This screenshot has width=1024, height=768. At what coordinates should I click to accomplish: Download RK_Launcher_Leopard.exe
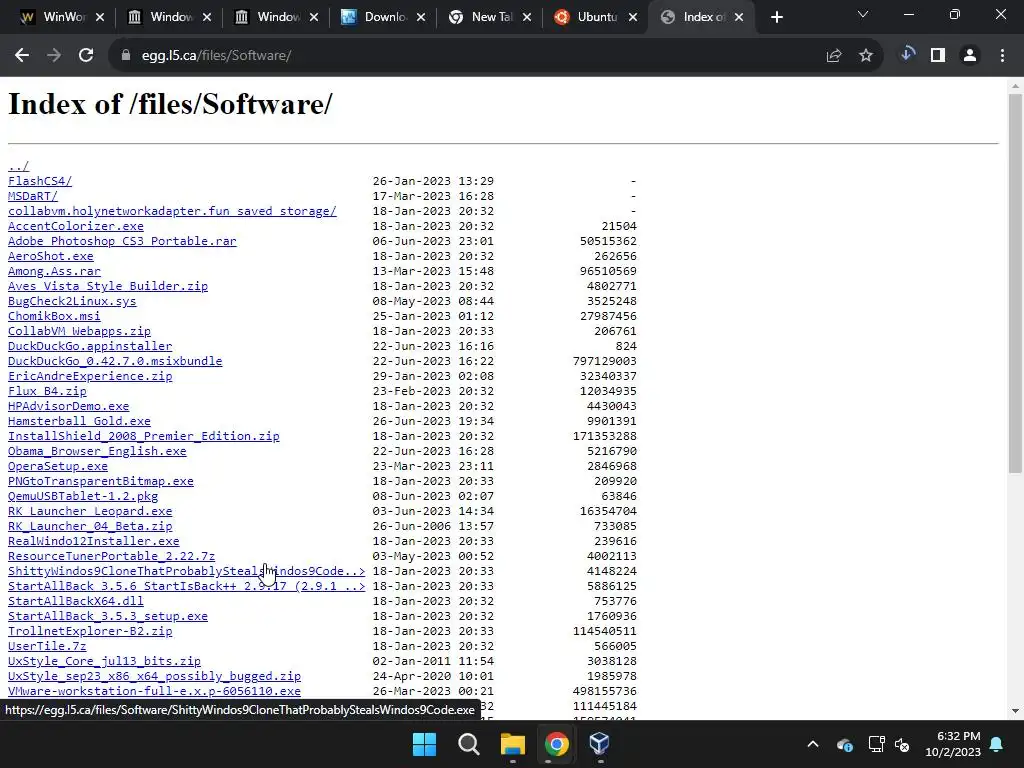90,511
